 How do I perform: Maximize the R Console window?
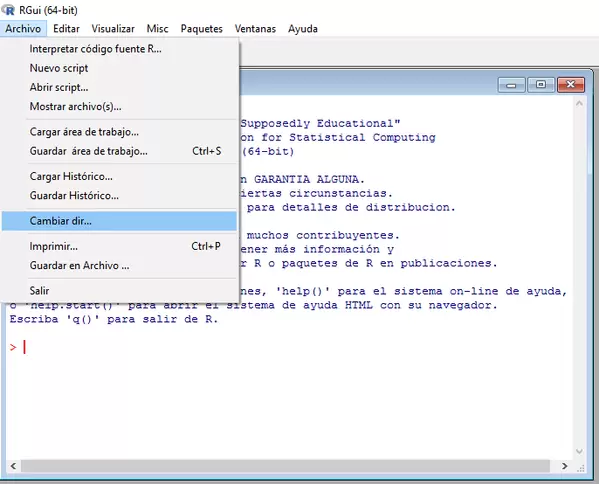(541, 85)
